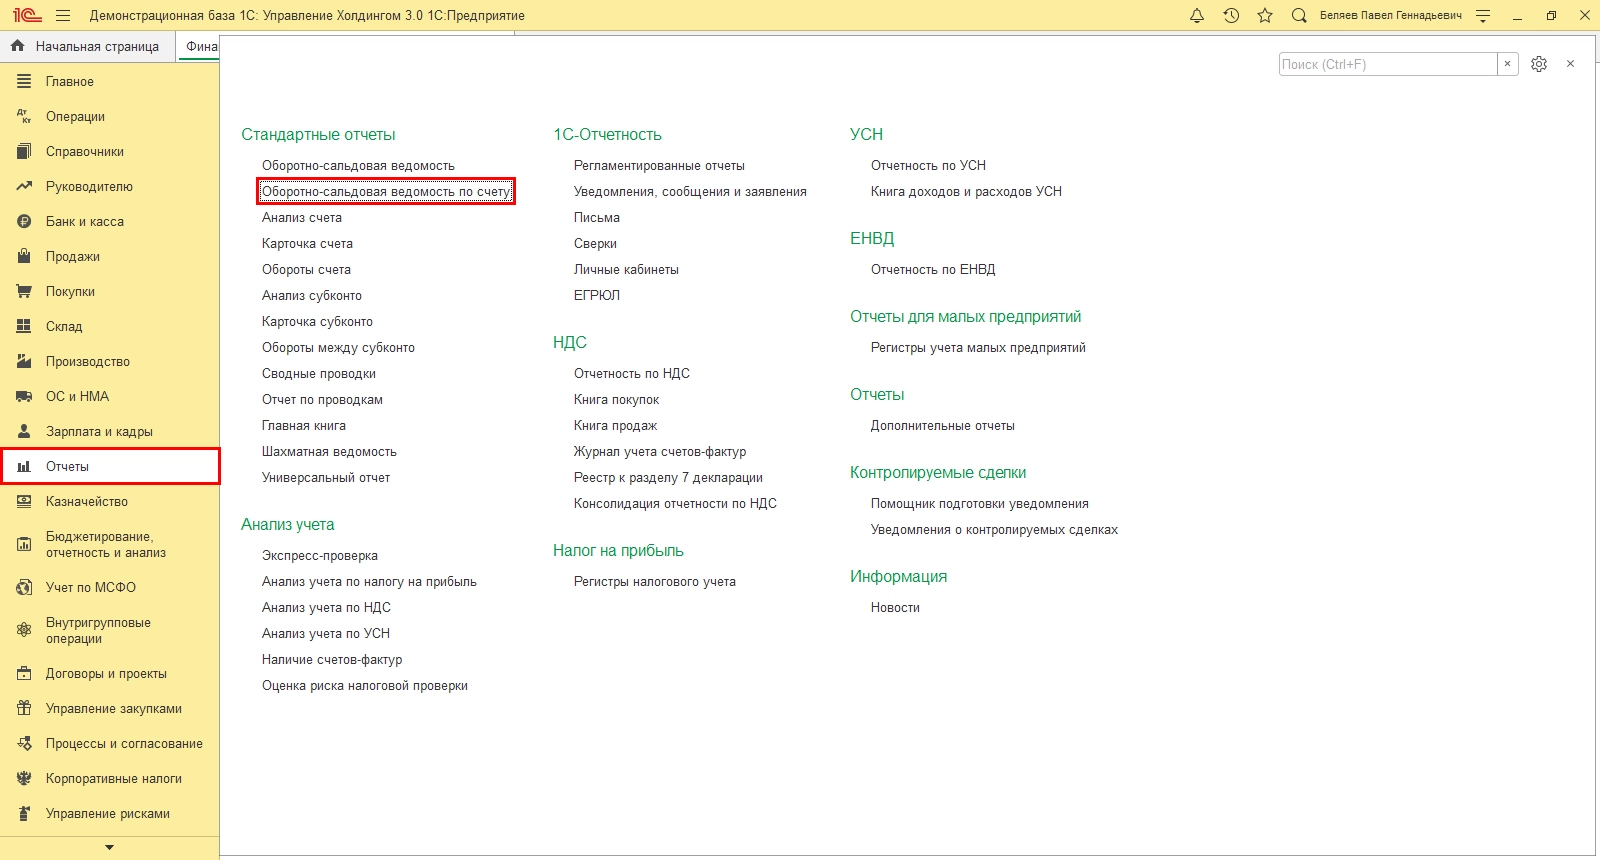Open the Книга продаж report

pos(615,425)
